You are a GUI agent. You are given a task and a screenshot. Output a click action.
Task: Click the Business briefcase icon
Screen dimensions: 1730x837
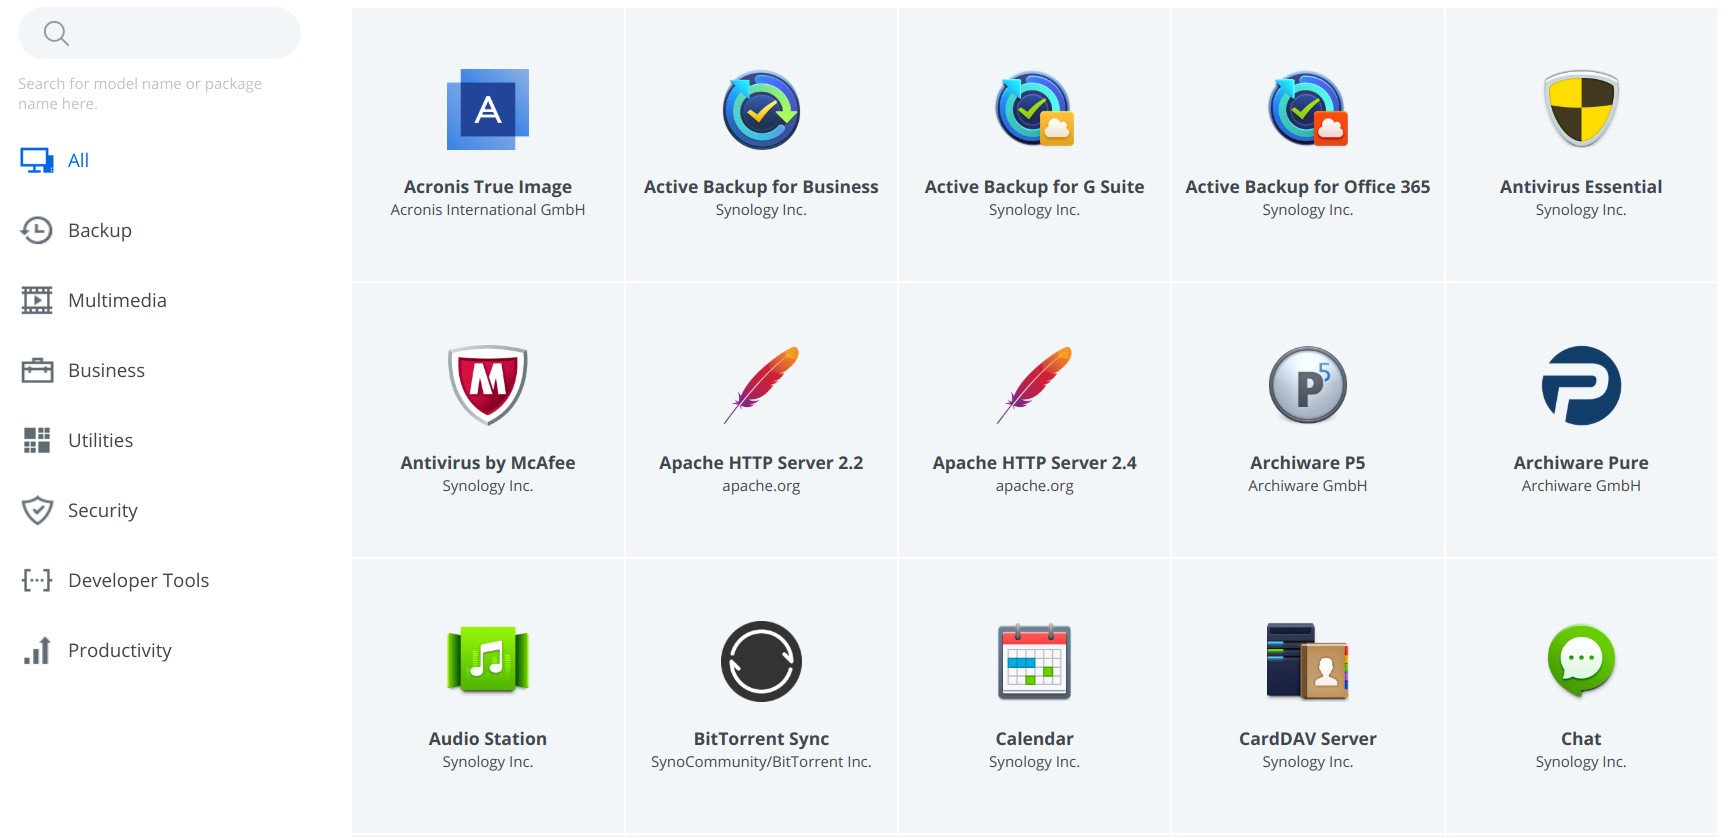pos(37,370)
